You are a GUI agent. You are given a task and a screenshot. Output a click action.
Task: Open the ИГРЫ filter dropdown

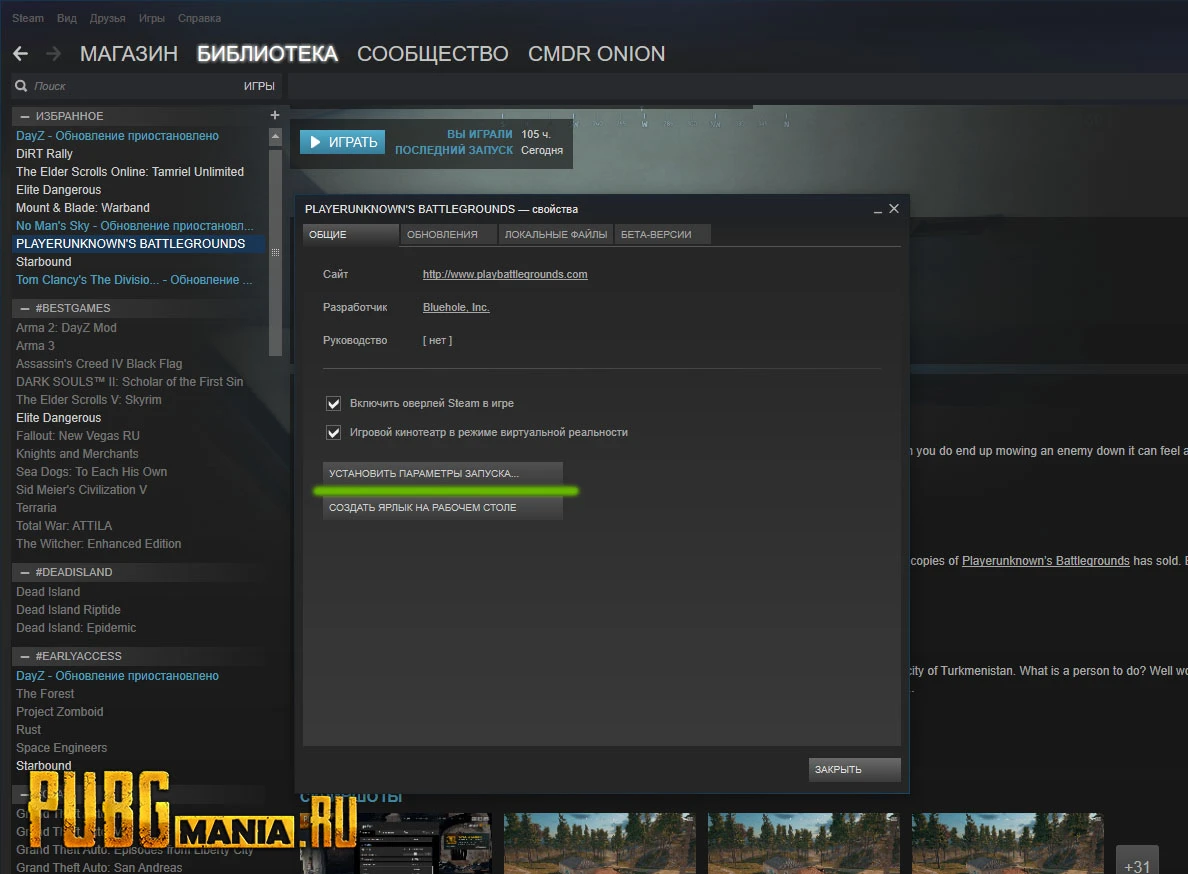pos(260,86)
